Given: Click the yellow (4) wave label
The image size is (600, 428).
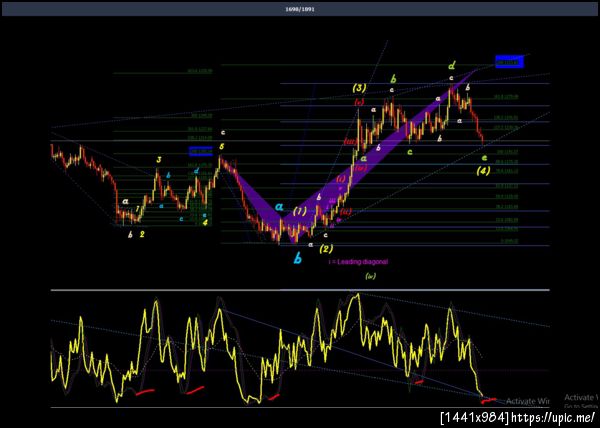Looking at the screenshot, I should (483, 171).
